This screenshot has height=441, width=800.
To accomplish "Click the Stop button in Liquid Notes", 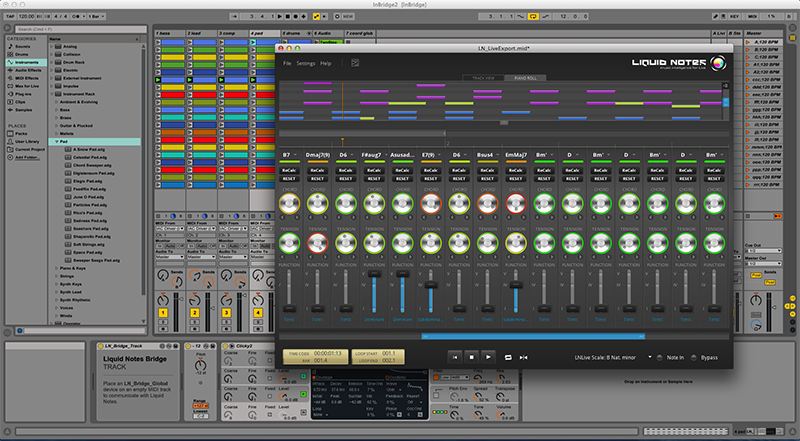I will (x=471, y=356).
